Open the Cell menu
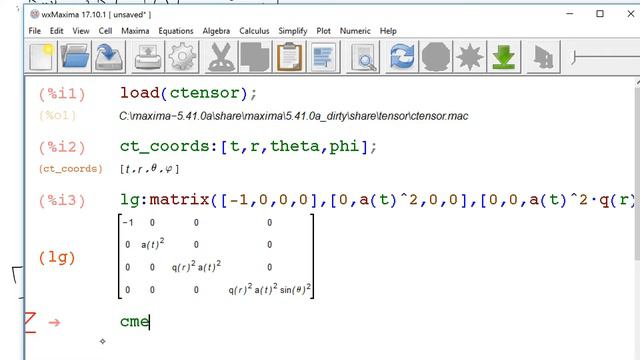This screenshot has height=360, width=640. click(105, 31)
